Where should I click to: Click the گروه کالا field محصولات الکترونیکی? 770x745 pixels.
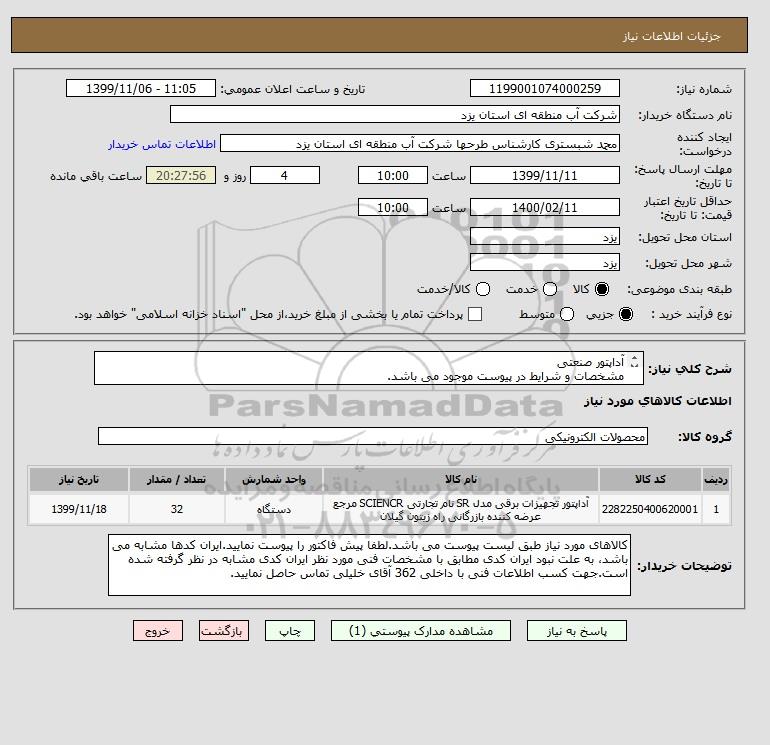(x=373, y=436)
